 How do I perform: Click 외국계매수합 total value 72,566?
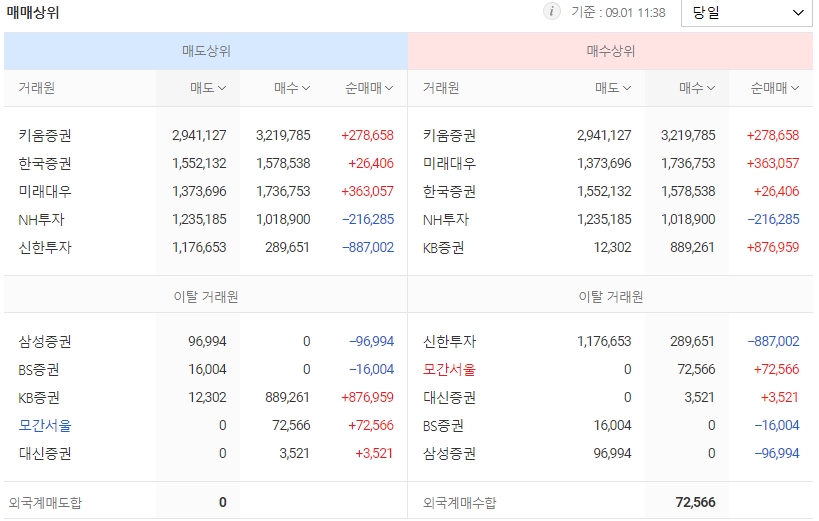click(x=695, y=502)
